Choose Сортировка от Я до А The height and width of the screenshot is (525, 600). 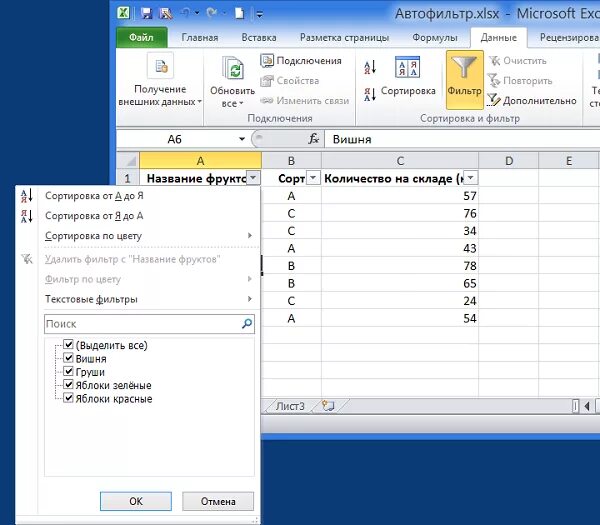pos(138,216)
